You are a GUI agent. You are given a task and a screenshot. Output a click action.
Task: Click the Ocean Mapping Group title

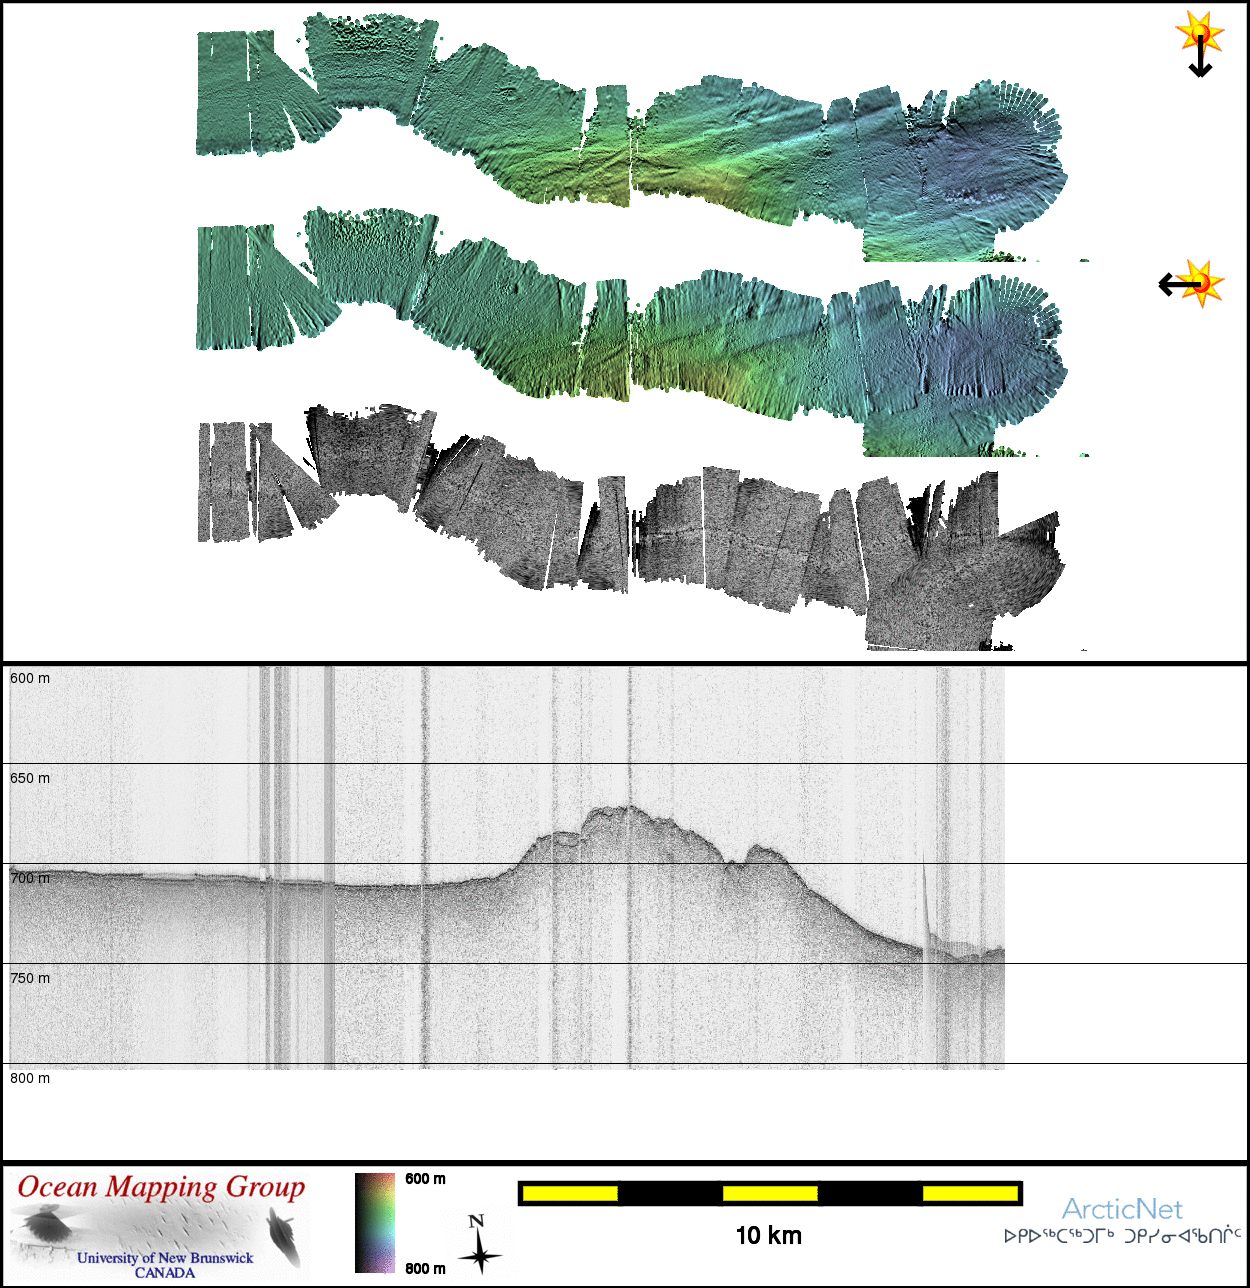[161, 1187]
